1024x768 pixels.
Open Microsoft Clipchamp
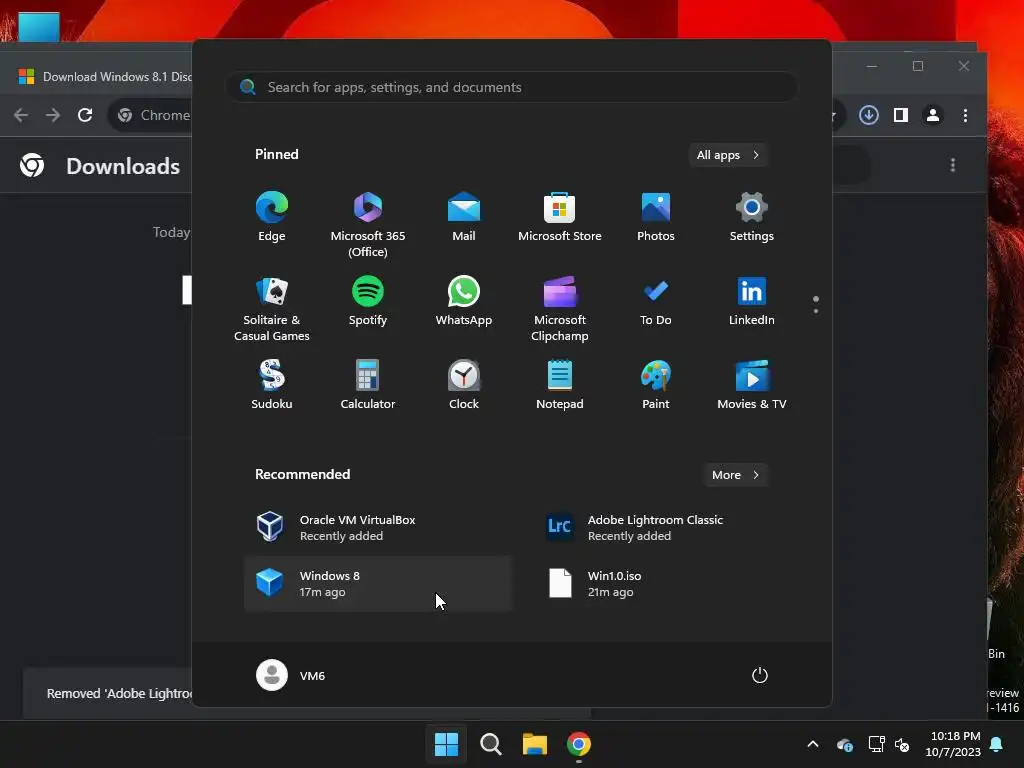click(560, 308)
